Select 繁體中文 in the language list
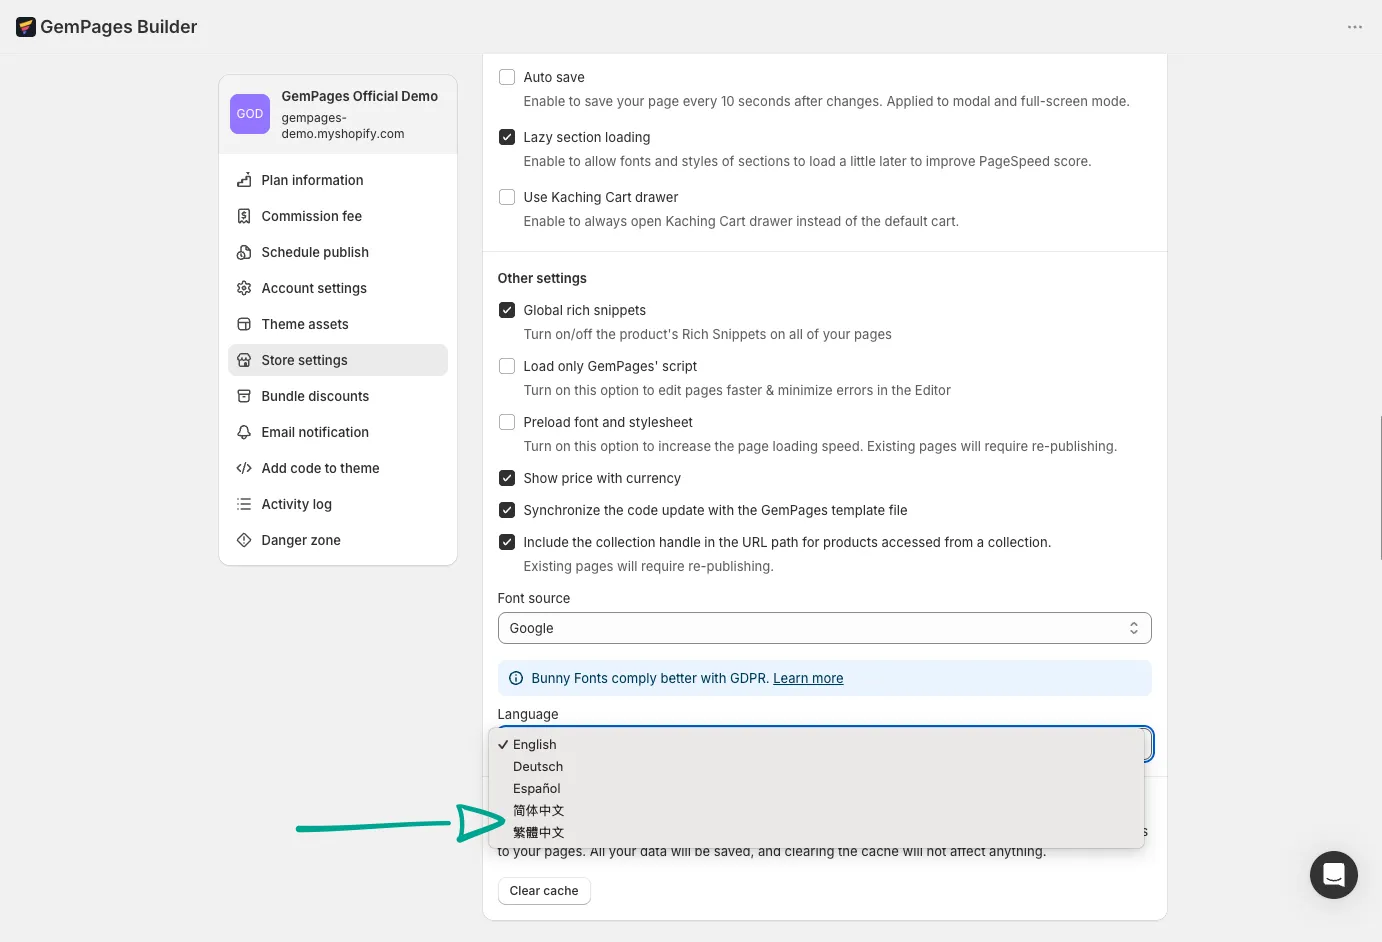This screenshot has height=942, width=1382. [816, 832]
